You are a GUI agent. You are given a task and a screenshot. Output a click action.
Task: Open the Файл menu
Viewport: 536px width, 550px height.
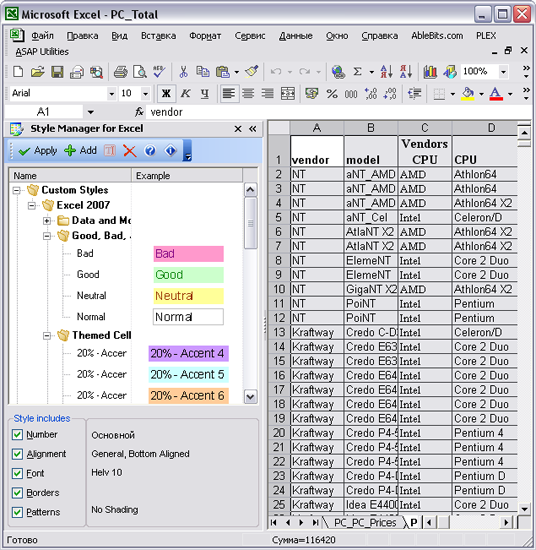pos(42,36)
